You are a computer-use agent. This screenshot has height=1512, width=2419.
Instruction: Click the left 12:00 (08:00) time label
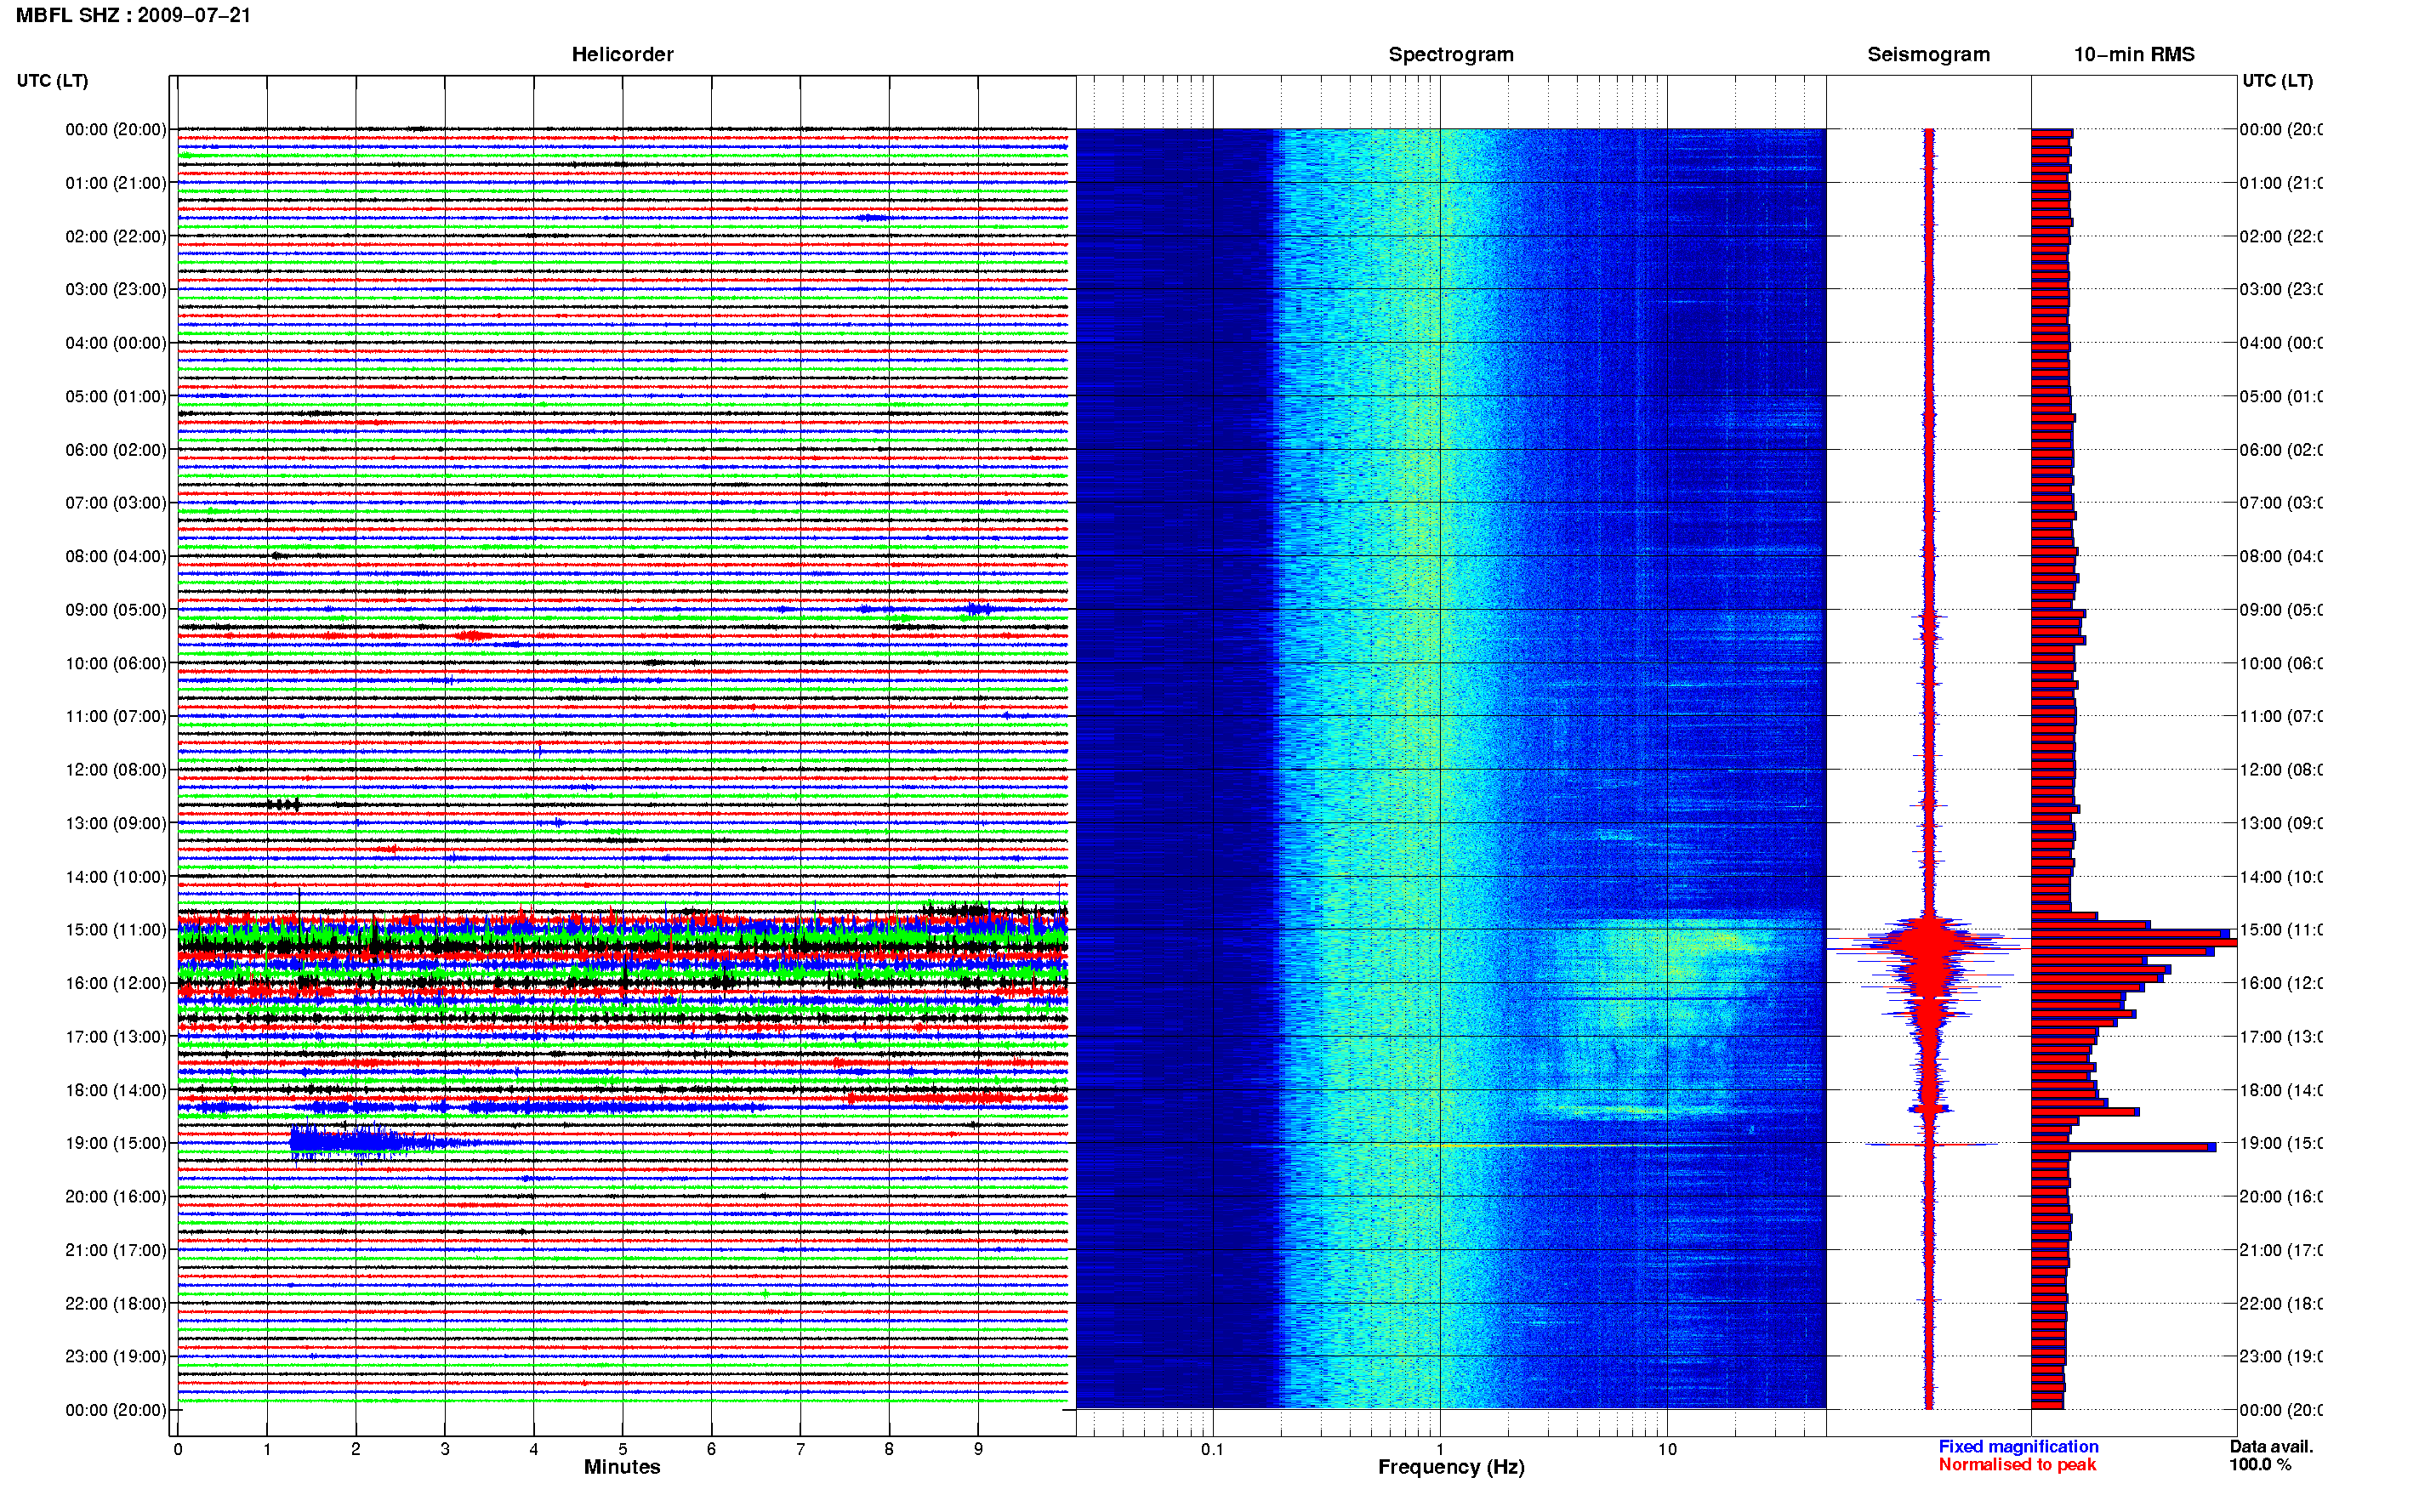tap(116, 769)
